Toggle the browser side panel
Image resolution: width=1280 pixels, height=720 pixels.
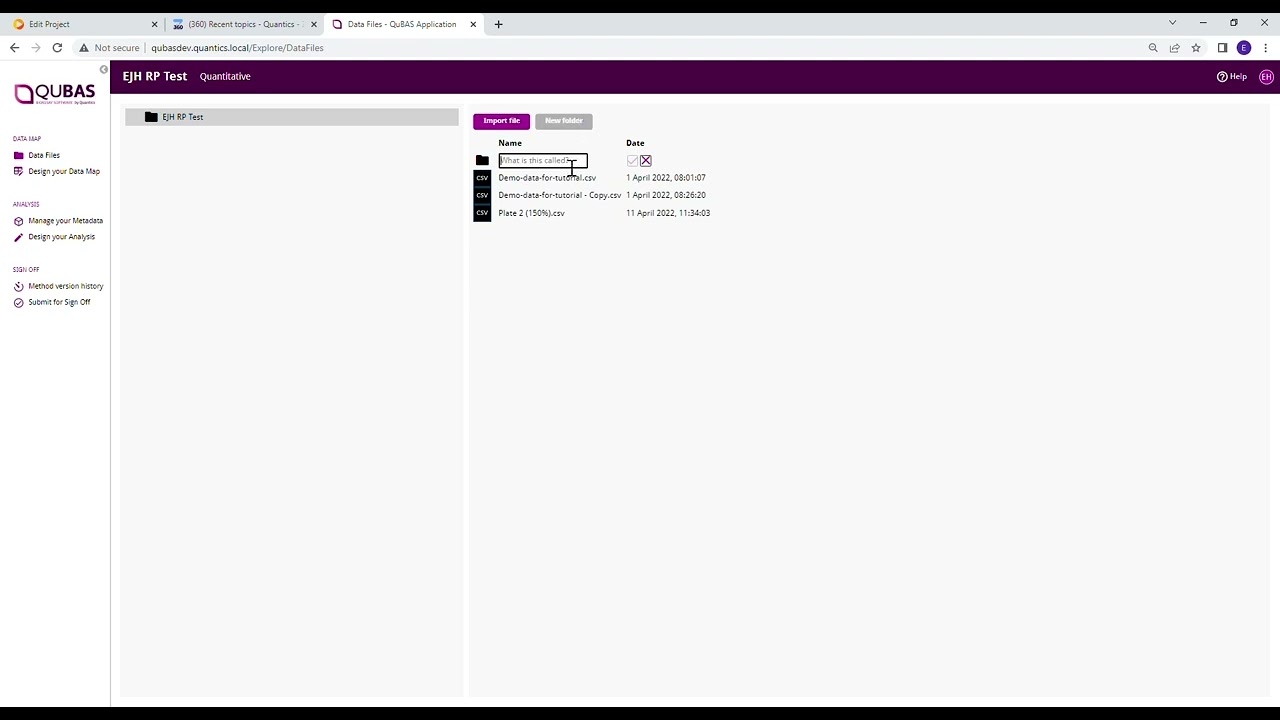point(1222,48)
